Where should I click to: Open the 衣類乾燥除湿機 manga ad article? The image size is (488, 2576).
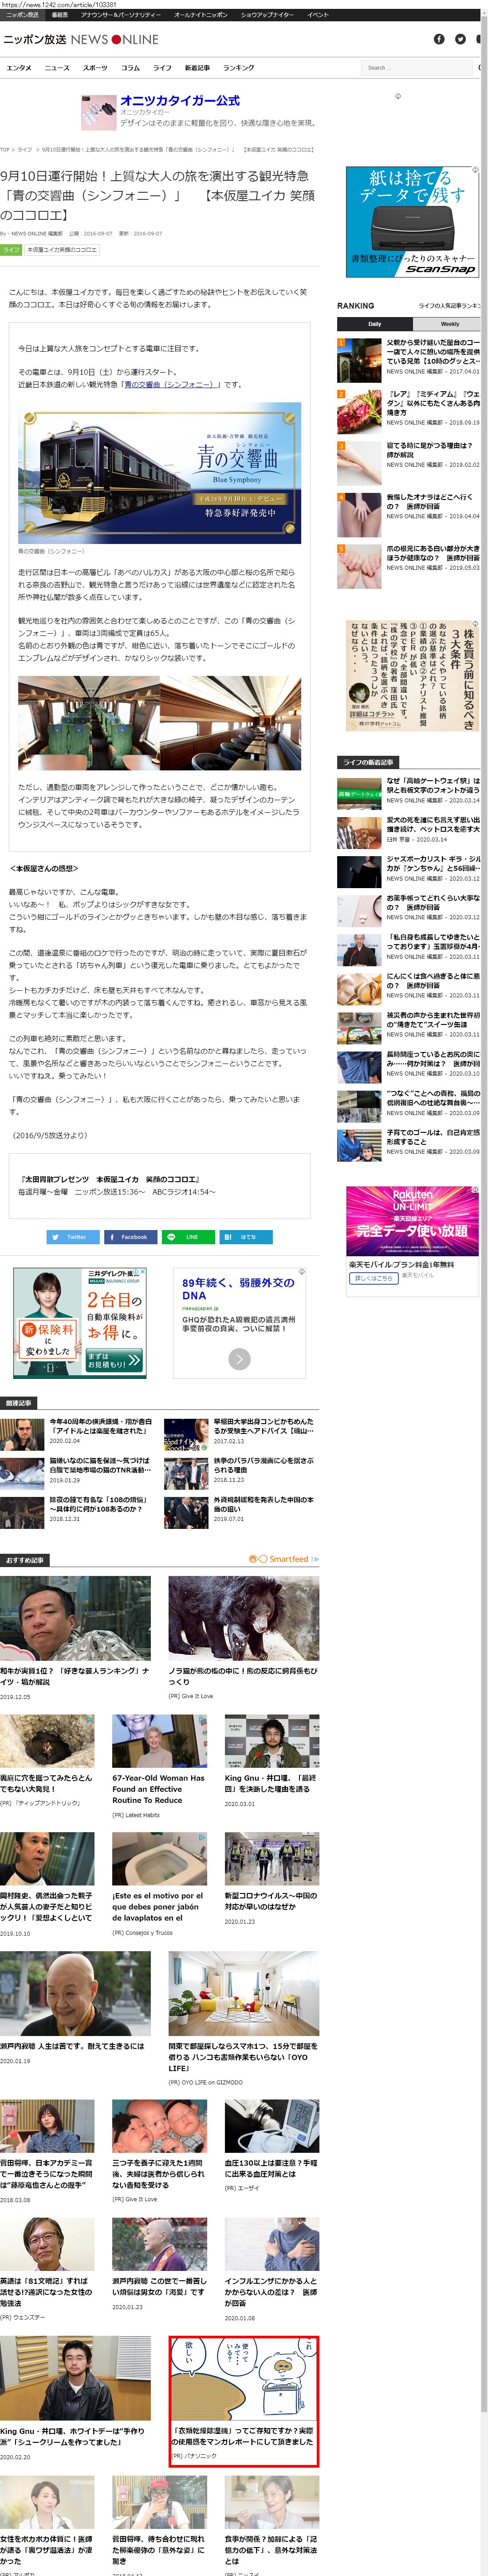coord(244,2400)
